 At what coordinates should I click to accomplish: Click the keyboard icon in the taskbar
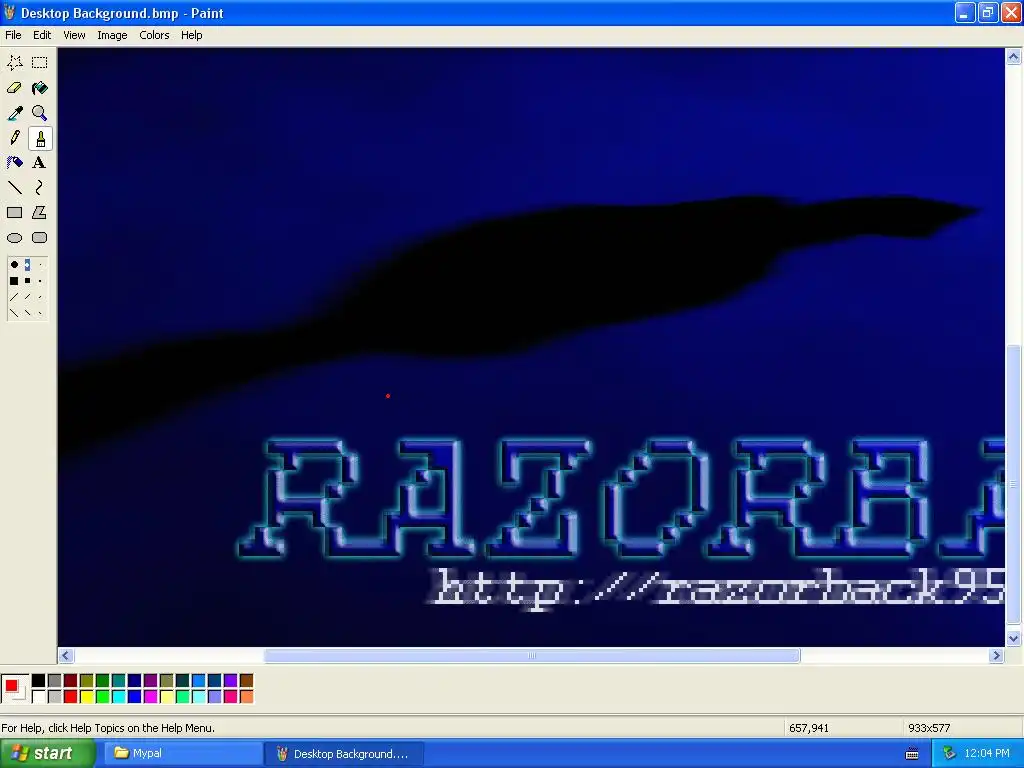[x=912, y=754]
